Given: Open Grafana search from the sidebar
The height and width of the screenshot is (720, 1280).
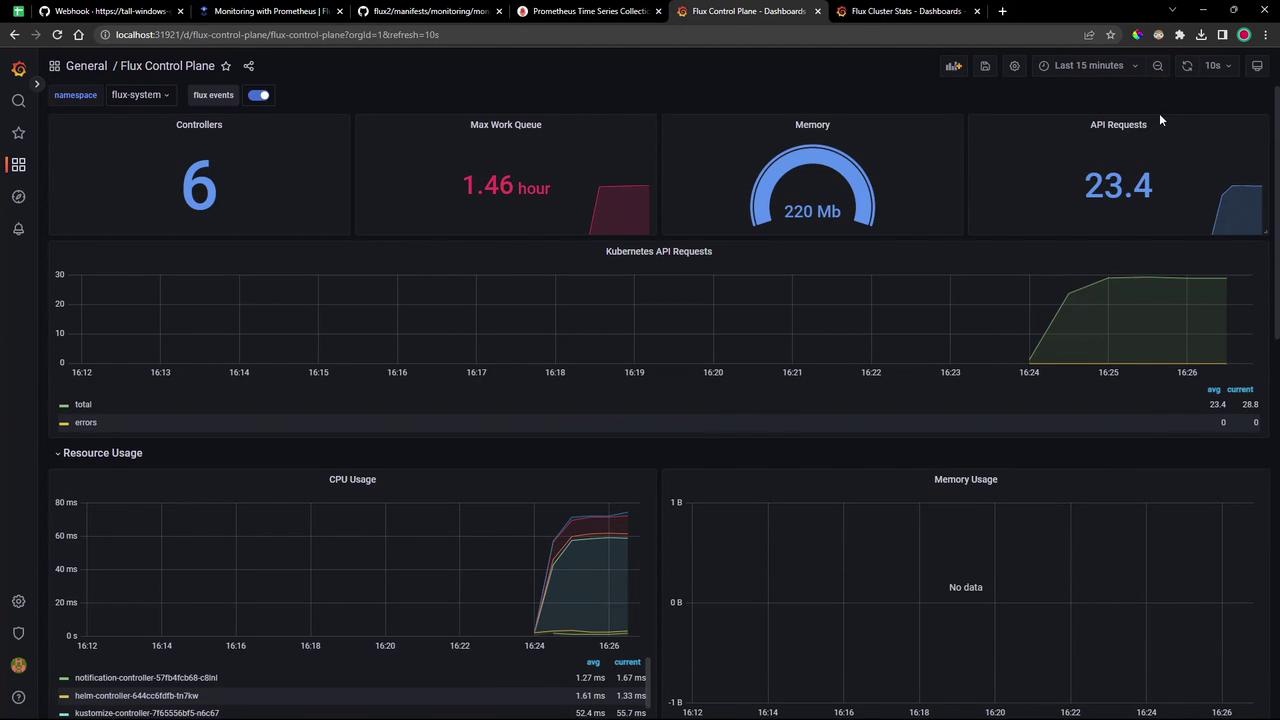Looking at the screenshot, I should (18, 101).
